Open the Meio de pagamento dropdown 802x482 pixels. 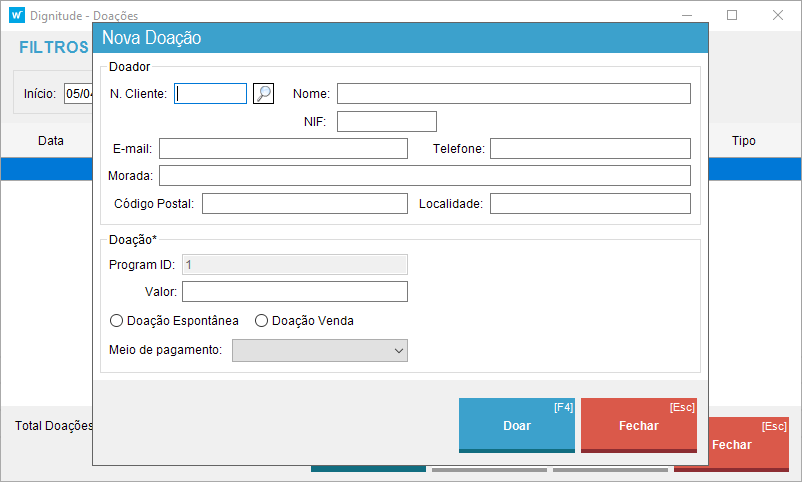click(x=320, y=350)
